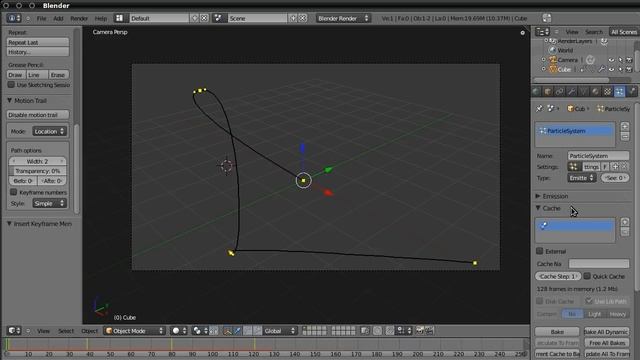Select the translate manipulator arrow icon
Viewport: 640px width, 360px height.
[238, 331]
